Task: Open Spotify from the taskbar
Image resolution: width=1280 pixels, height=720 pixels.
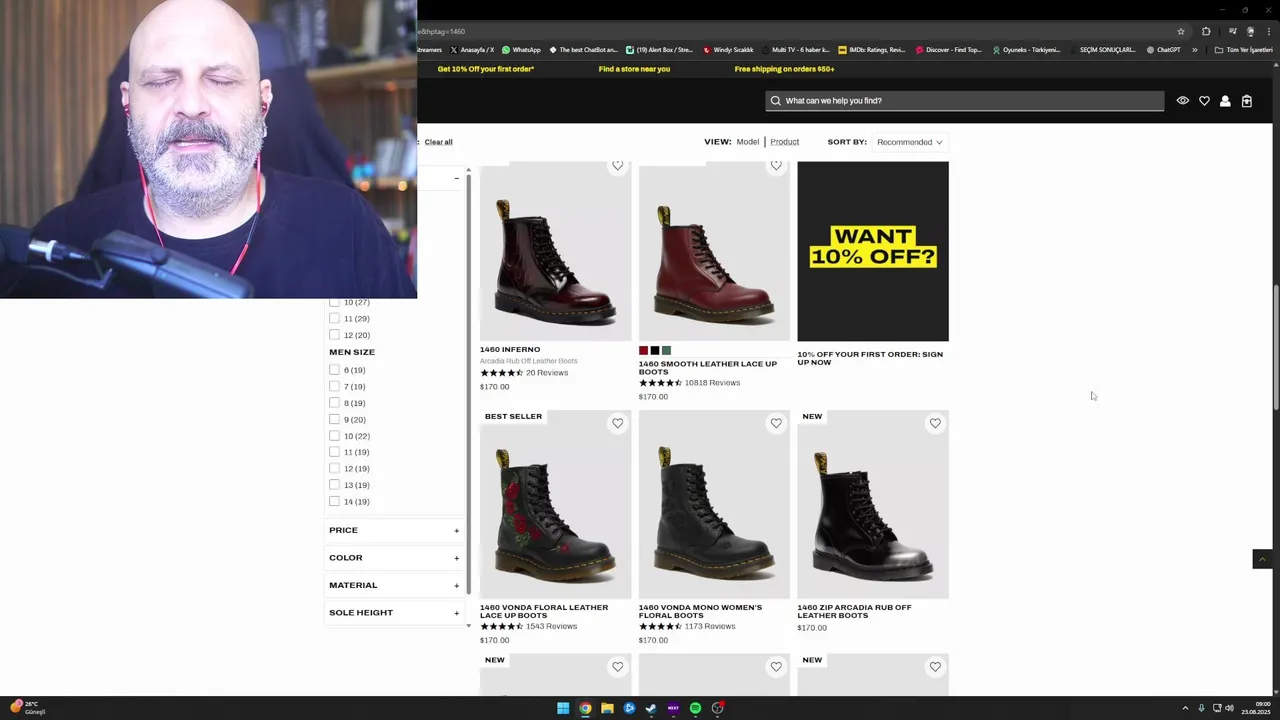Action: click(x=695, y=708)
